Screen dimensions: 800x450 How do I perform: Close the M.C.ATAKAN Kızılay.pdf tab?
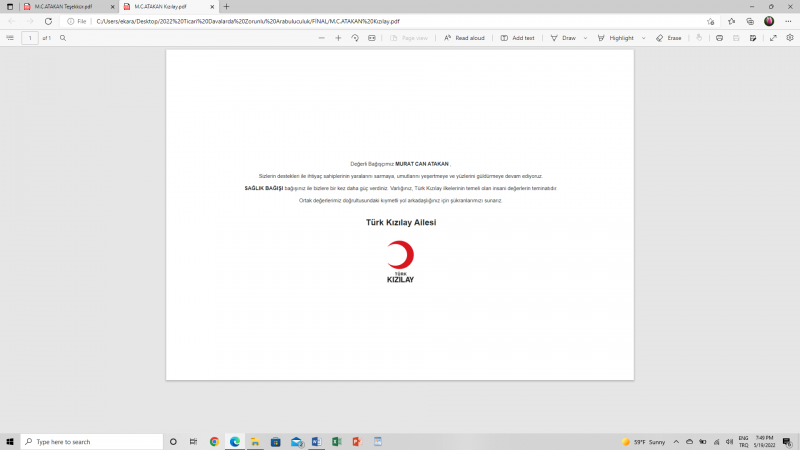[x=212, y=7]
